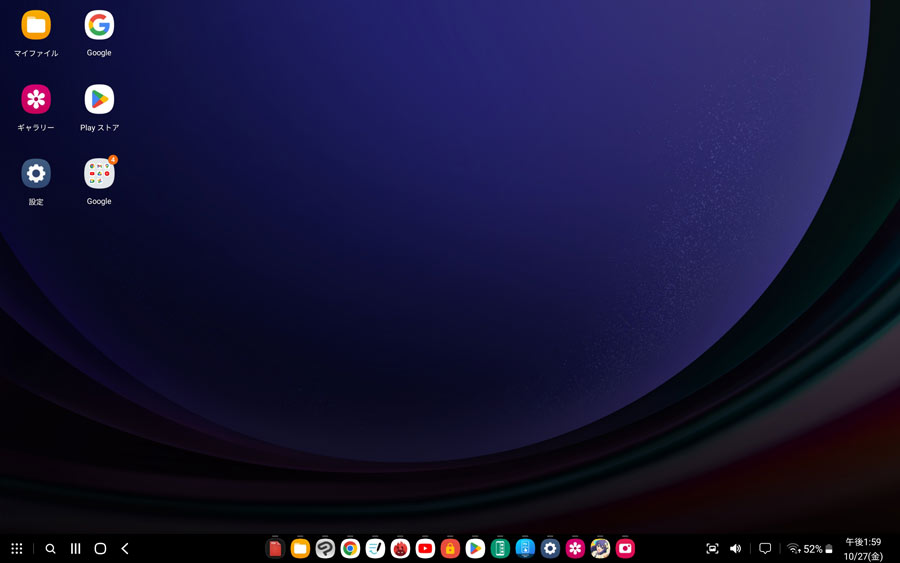
Task: Open the notifications speech bubble icon
Action: click(x=765, y=549)
